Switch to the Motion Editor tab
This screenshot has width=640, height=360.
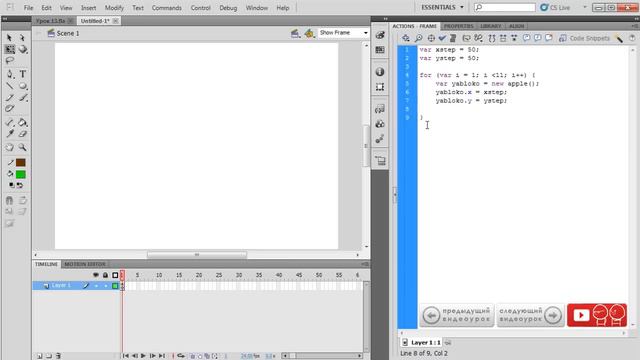pos(85,264)
